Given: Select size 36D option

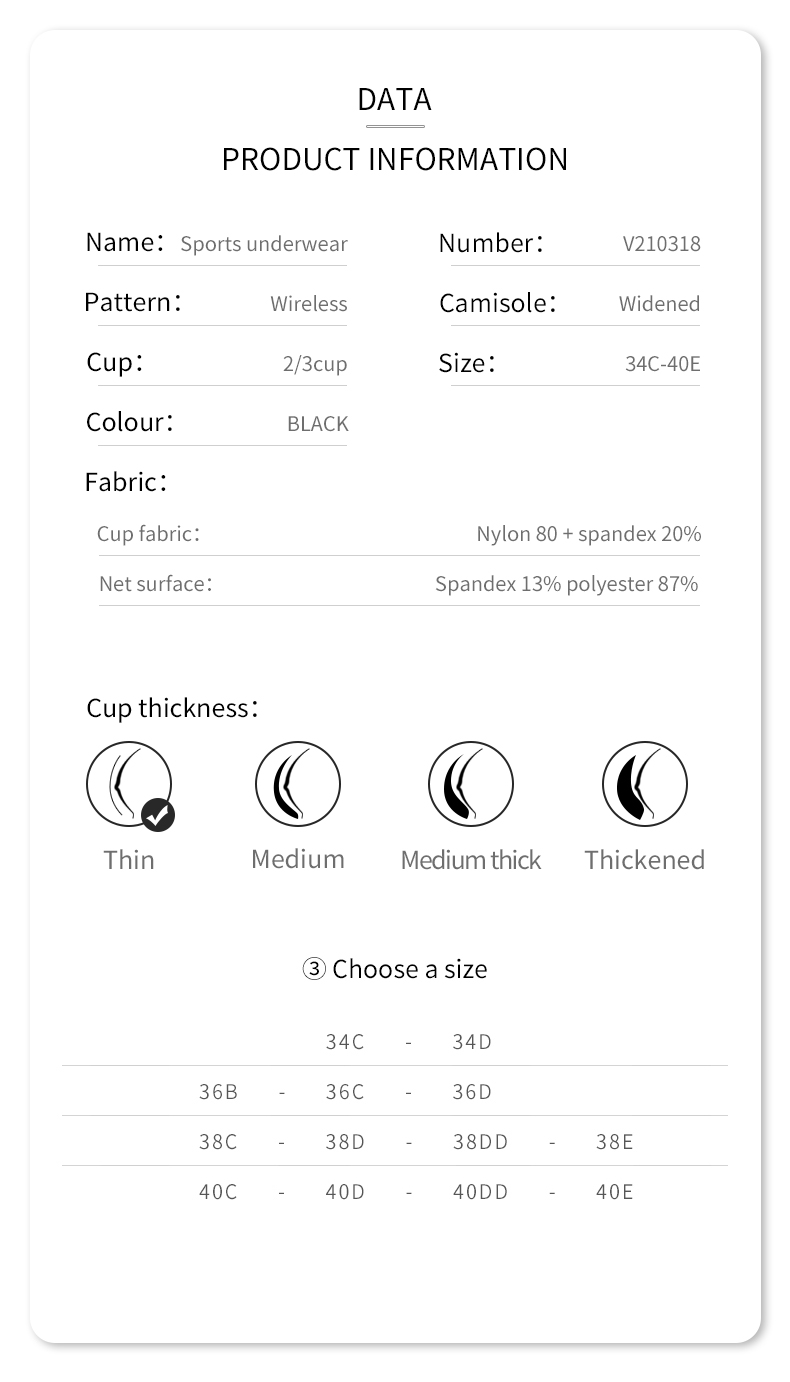Looking at the screenshot, I should [x=472, y=1092].
